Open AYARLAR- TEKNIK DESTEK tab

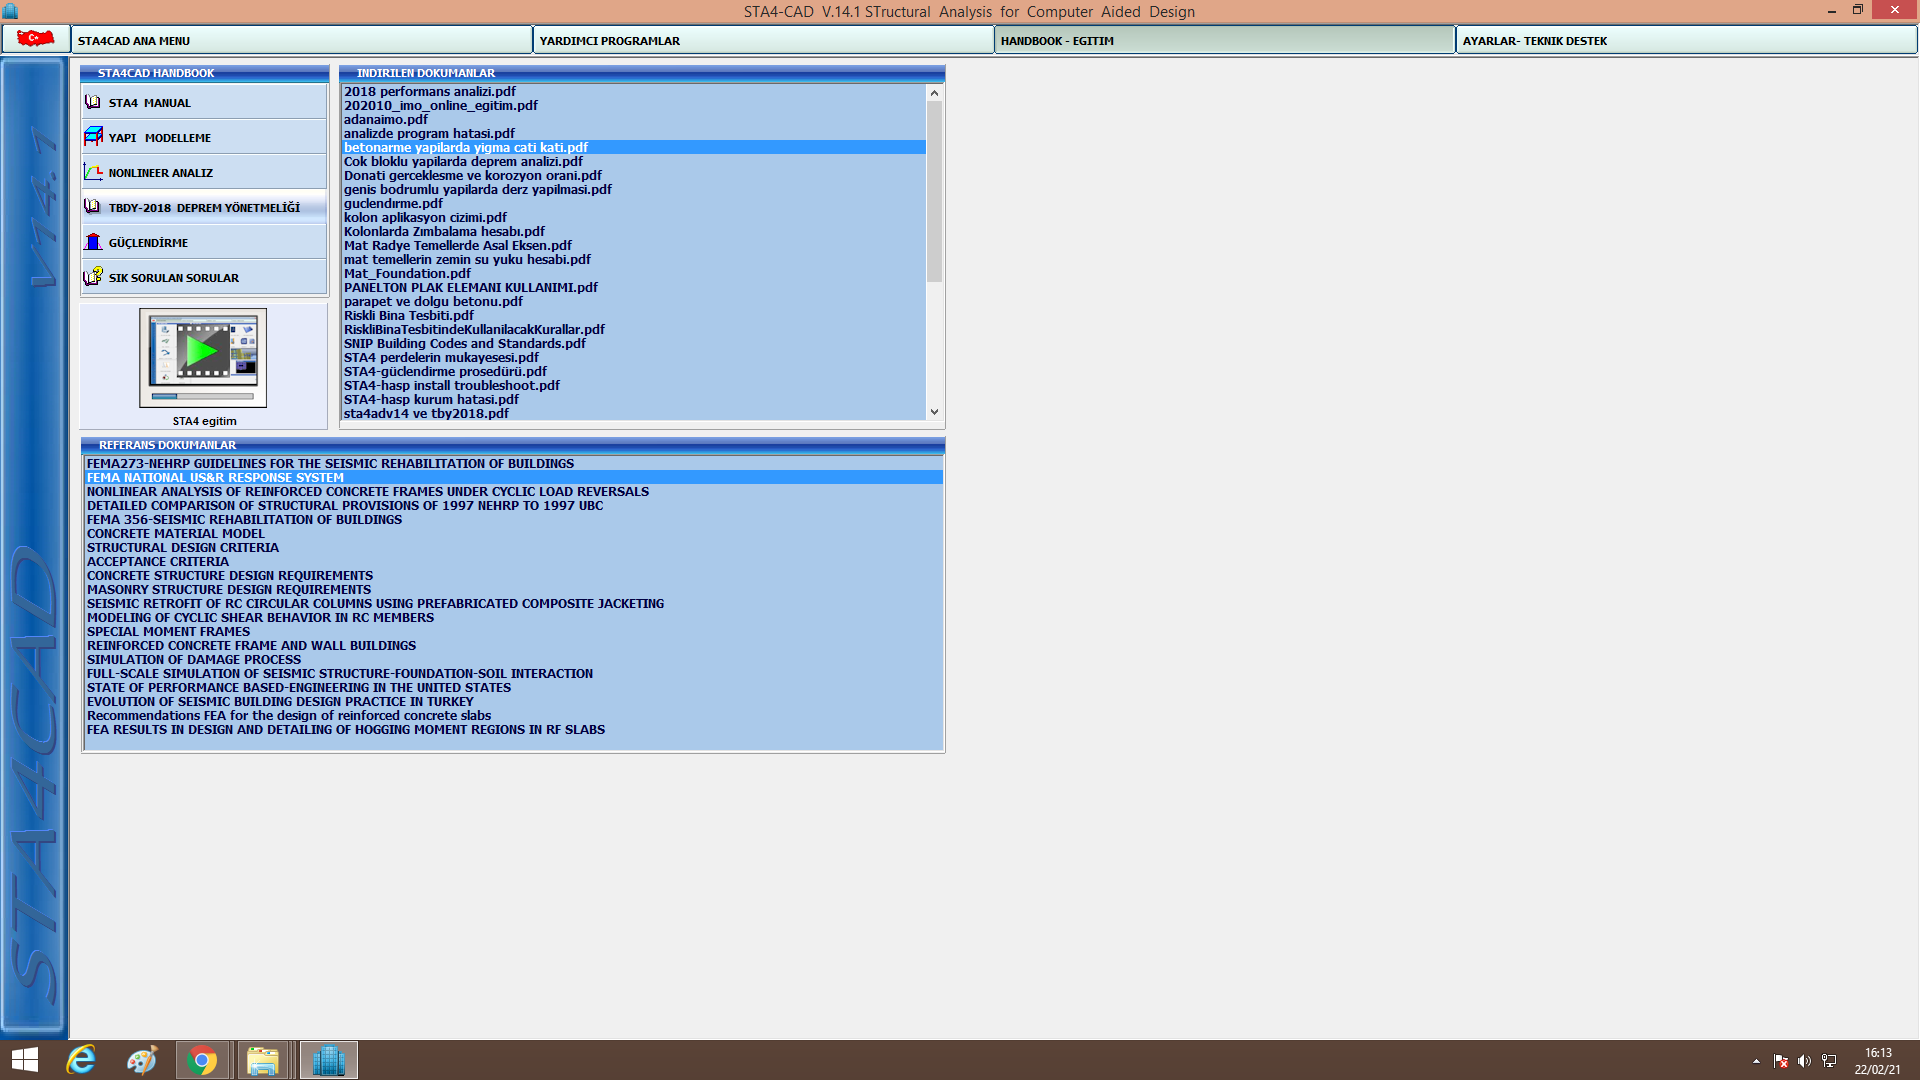click(1685, 40)
